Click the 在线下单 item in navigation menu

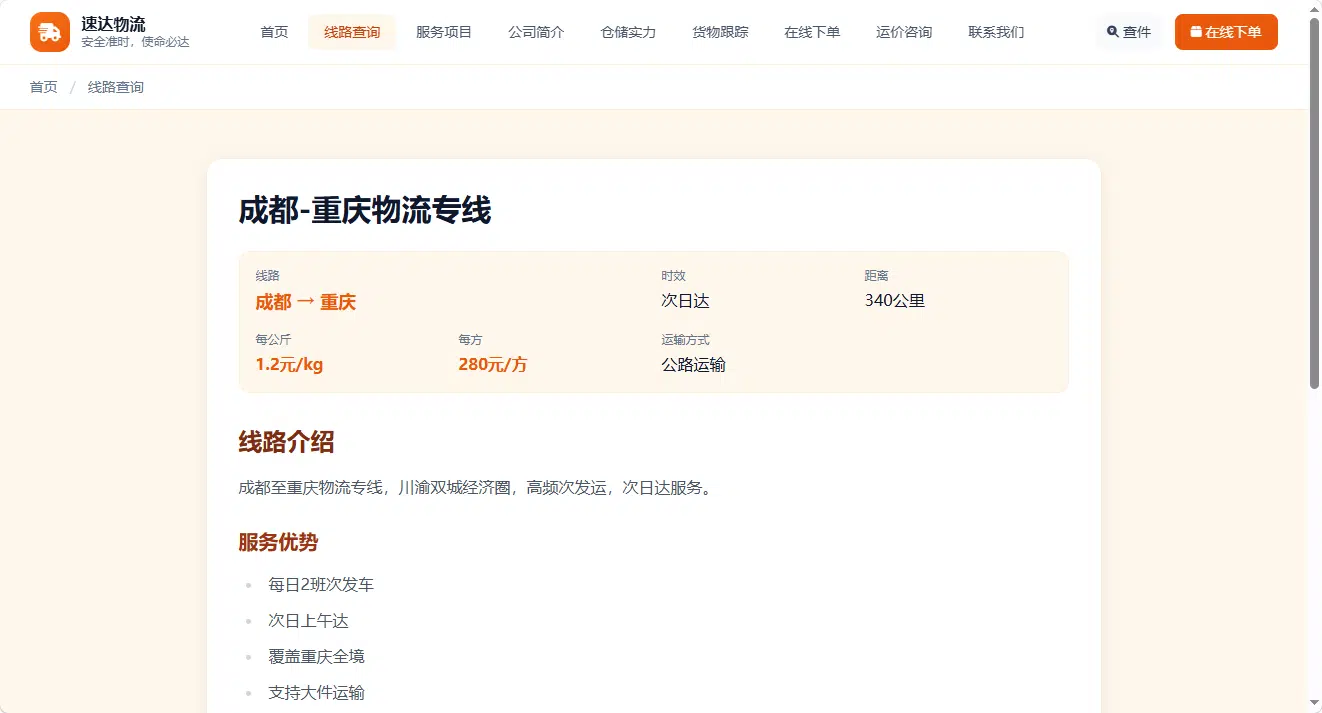pos(812,32)
